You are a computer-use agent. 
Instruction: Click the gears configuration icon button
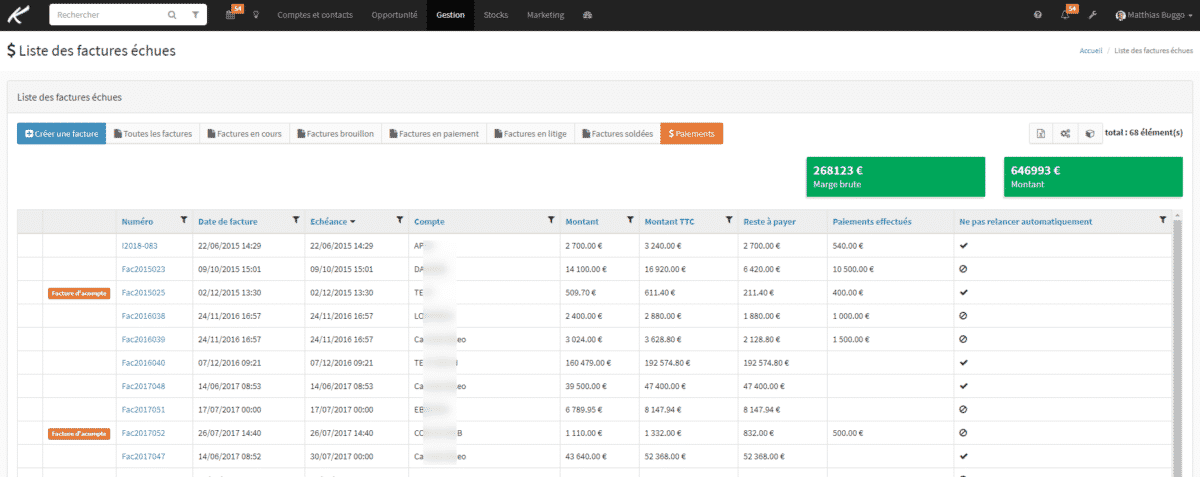coord(1066,133)
